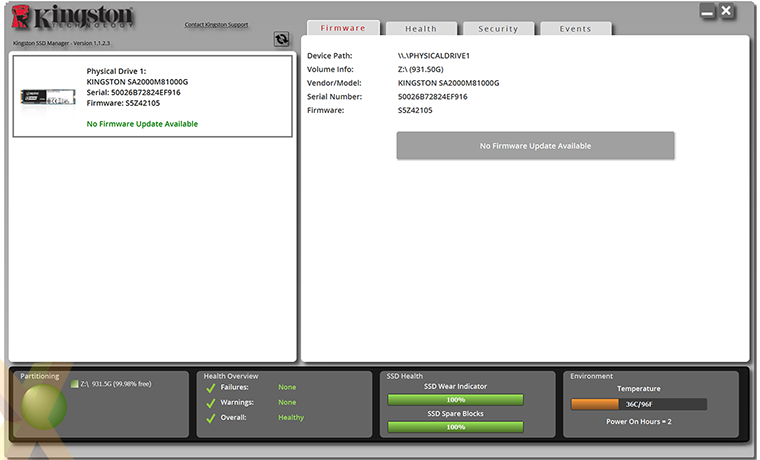Image resolution: width=760 pixels, height=460 pixels.
Task: Click the green checkmark beside Failures
Action: (211, 388)
